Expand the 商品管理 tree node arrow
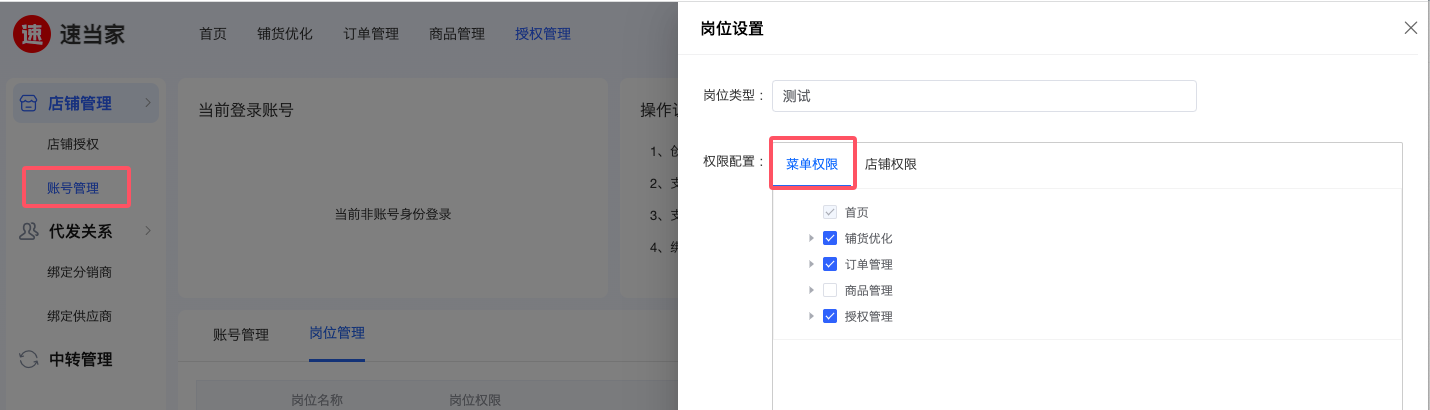The width and height of the screenshot is (1430, 410). pos(811,291)
